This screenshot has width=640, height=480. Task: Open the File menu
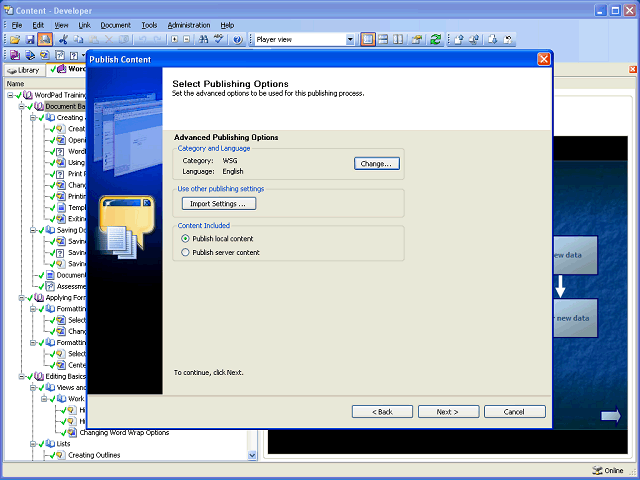[x=17, y=25]
